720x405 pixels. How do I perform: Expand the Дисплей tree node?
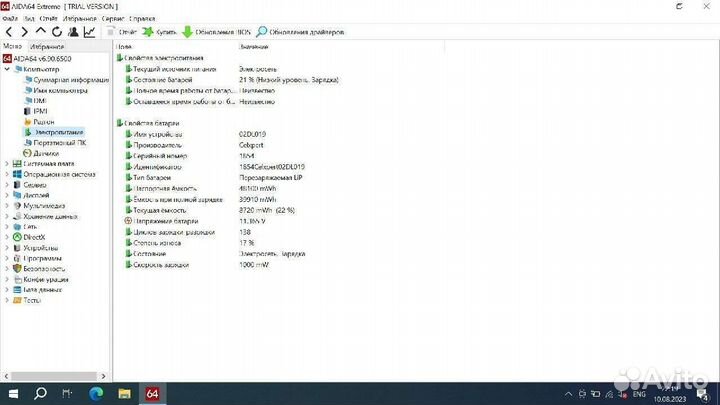pos(7,195)
